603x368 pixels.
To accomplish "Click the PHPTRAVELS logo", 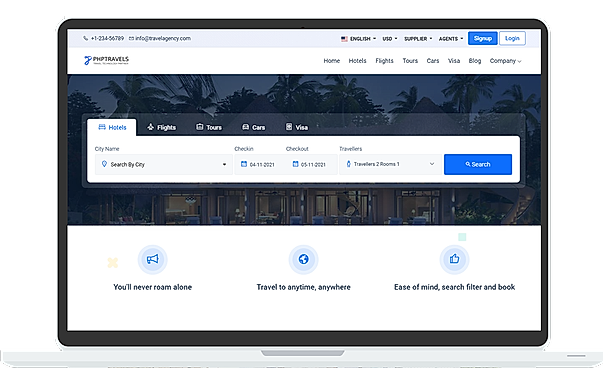I will [107, 60].
